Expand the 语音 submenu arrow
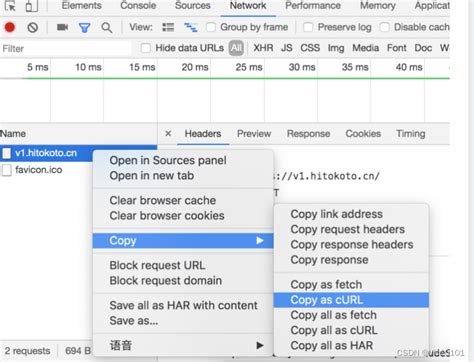Viewport: 474px width, 362px height. (x=260, y=345)
